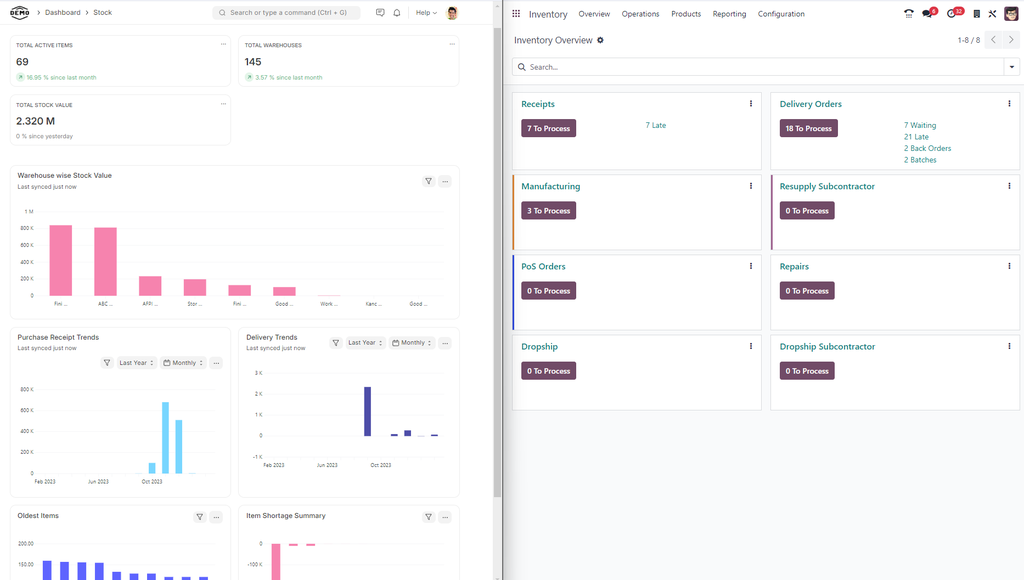
Task: Open the three-dot menu on Delivery Orders card
Action: (x=1009, y=104)
